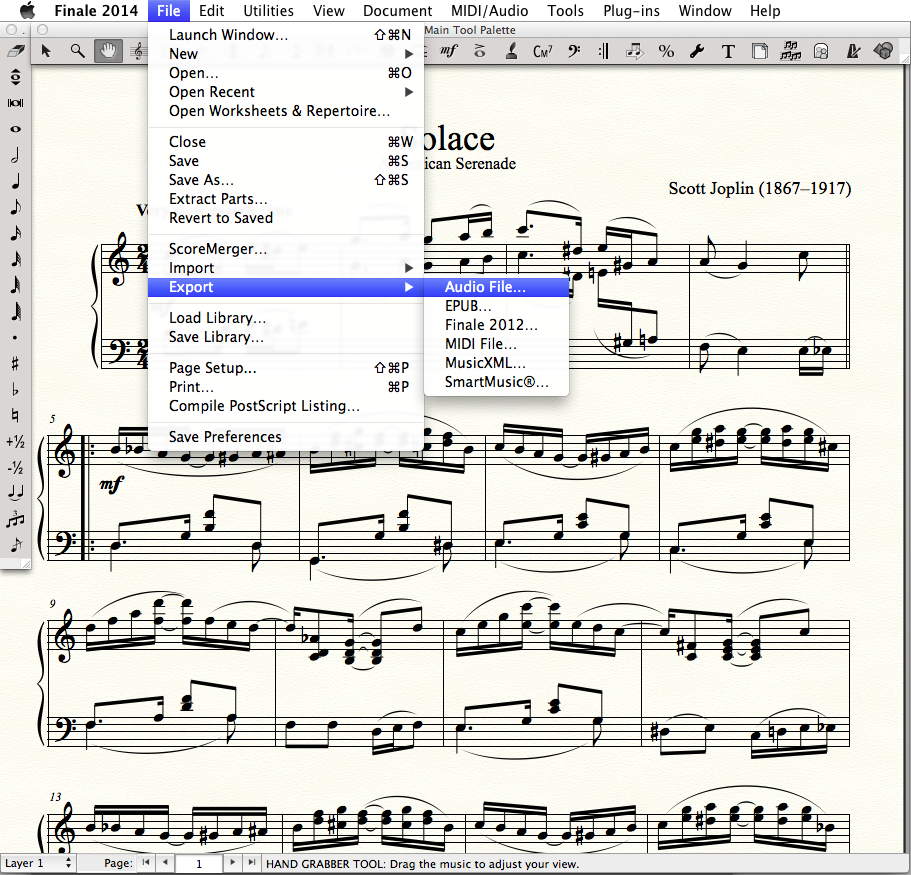Choose the 16th note duration
Screen dimensions: 911x875
point(16,234)
